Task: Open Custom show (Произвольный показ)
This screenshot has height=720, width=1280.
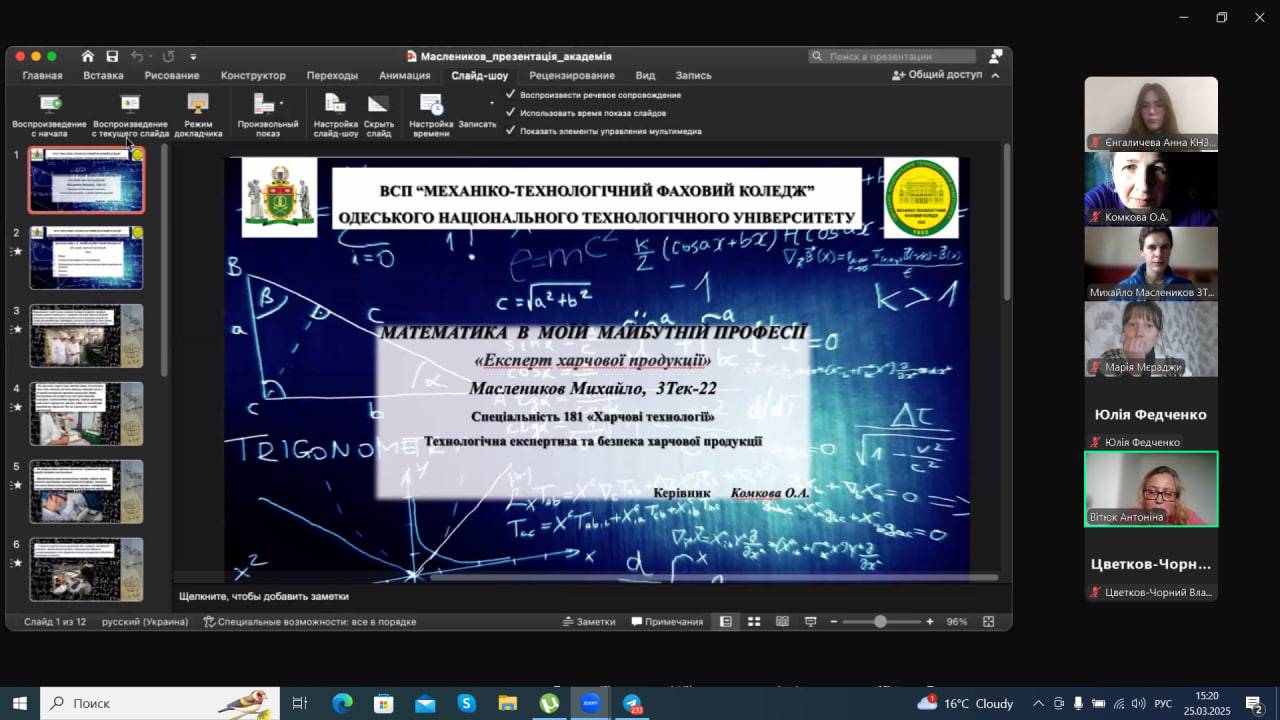Action: point(266,115)
